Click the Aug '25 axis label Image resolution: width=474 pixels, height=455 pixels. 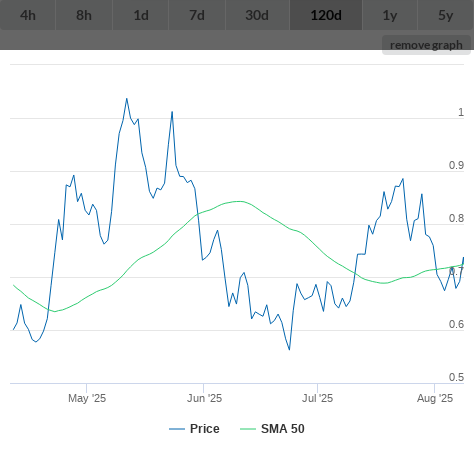coord(435,398)
